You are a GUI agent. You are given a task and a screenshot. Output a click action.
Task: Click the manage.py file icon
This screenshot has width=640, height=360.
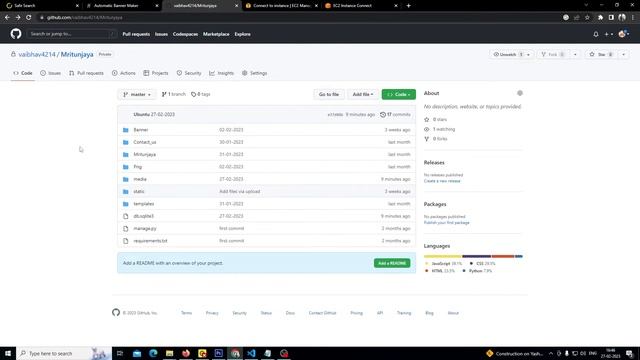point(126,229)
